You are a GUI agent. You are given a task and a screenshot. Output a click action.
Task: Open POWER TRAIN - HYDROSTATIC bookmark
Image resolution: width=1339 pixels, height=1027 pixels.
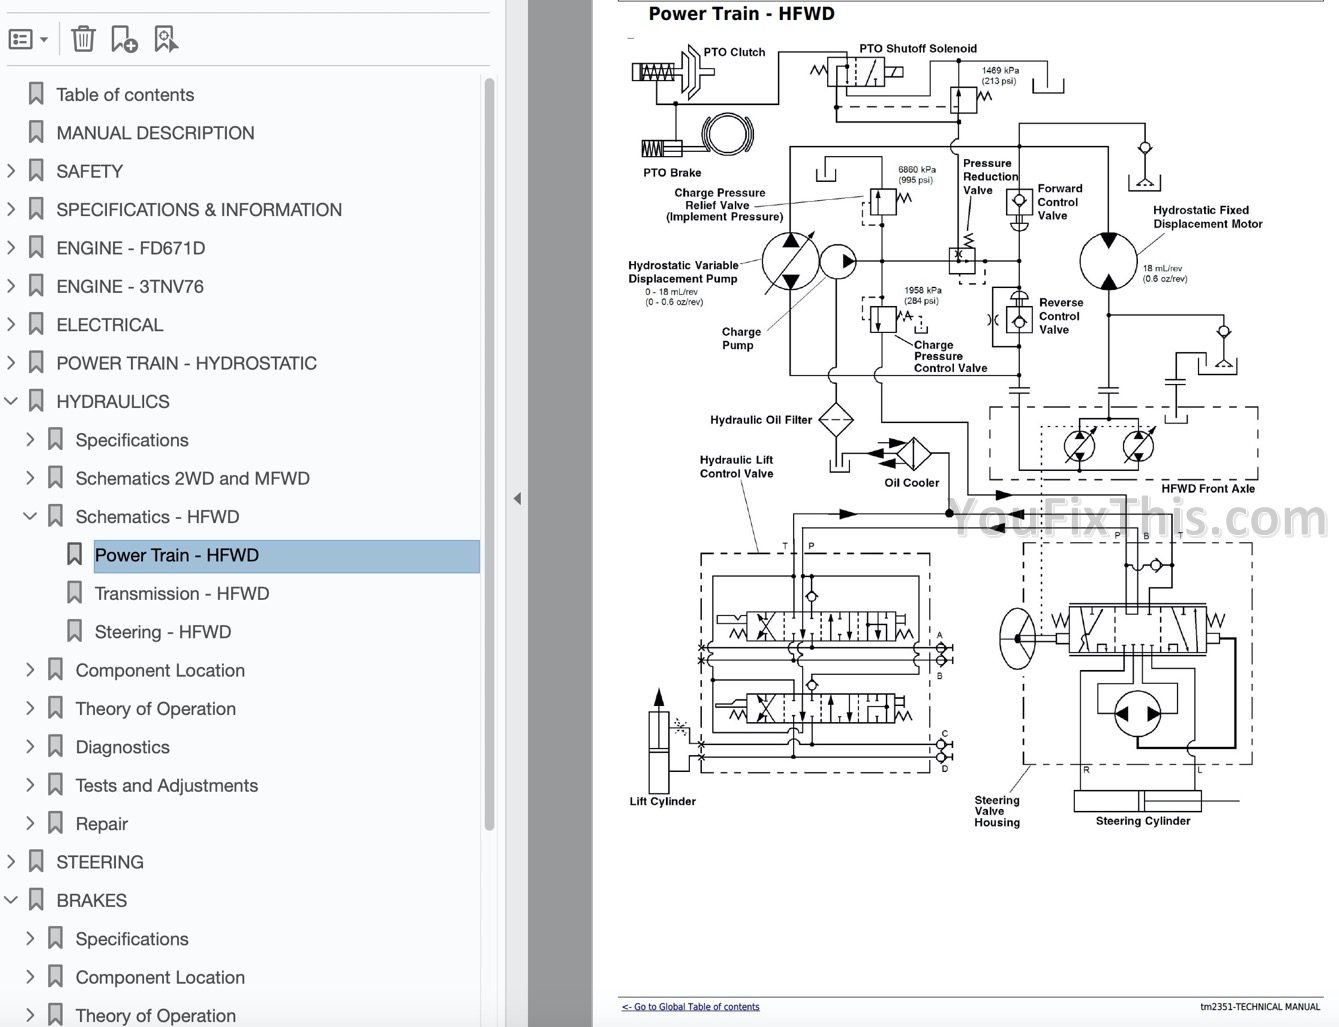(x=186, y=362)
